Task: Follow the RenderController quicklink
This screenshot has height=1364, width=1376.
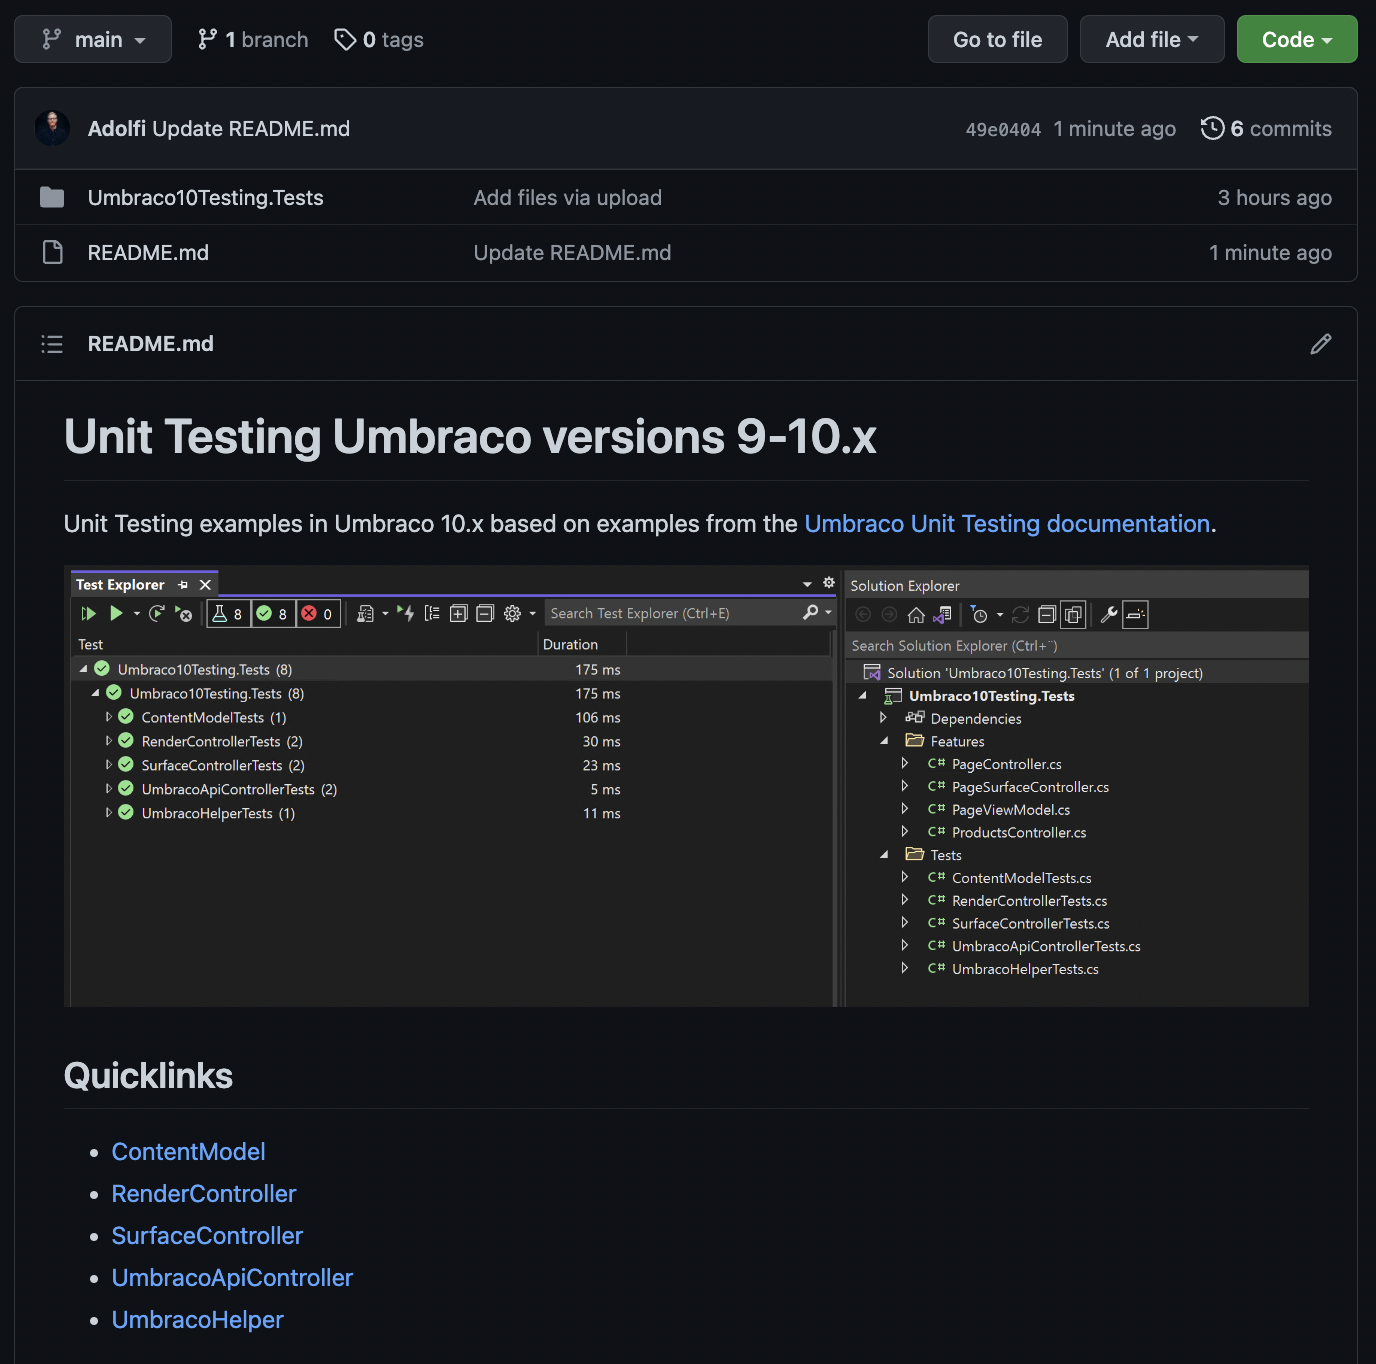Action: [x=204, y=1194]
